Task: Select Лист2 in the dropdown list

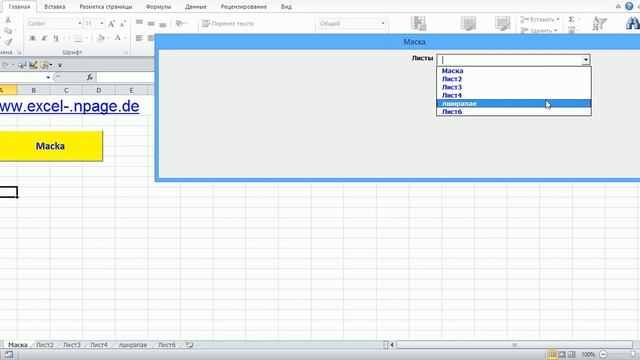Action: click(514, 79)
